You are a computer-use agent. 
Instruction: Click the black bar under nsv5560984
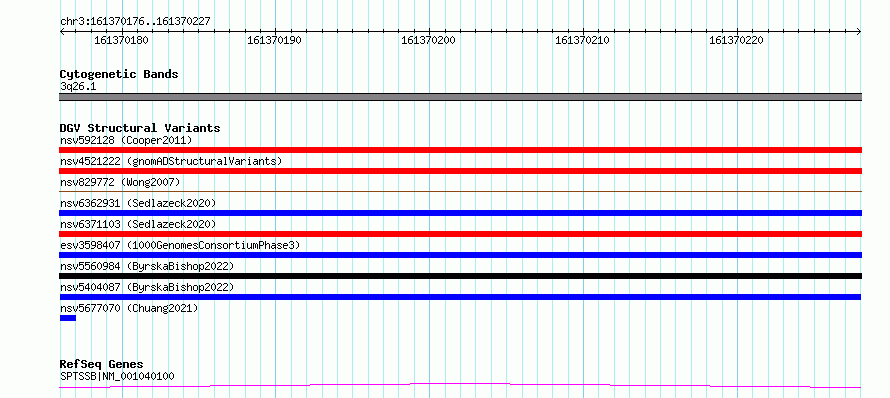pos(460,276)
